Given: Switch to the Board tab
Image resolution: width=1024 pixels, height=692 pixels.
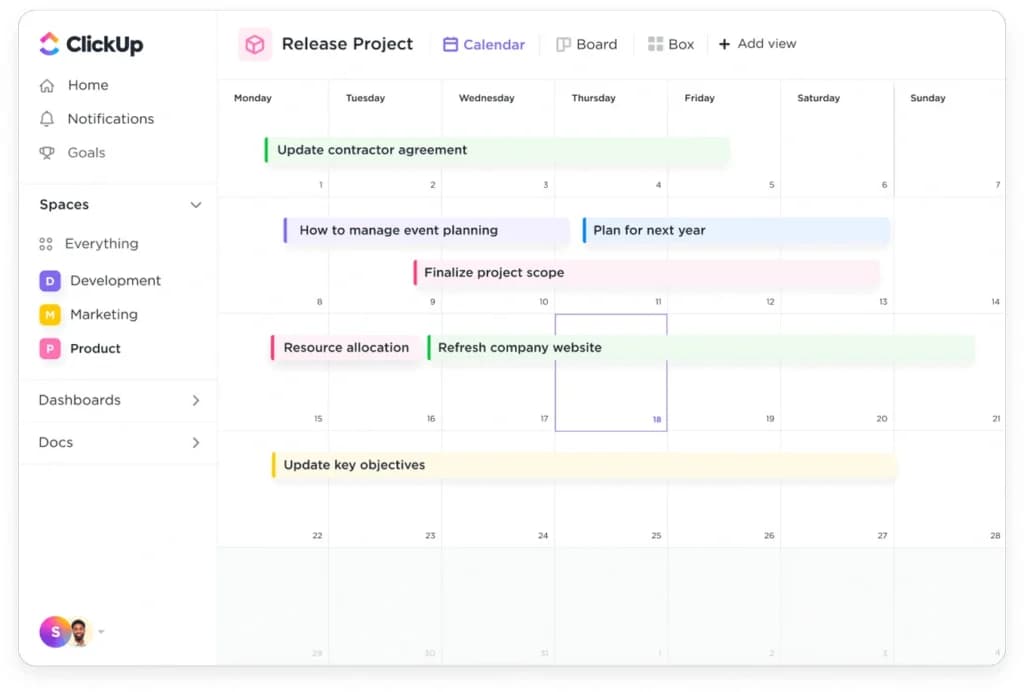Looking at the screenshot, I should (586, 44).
